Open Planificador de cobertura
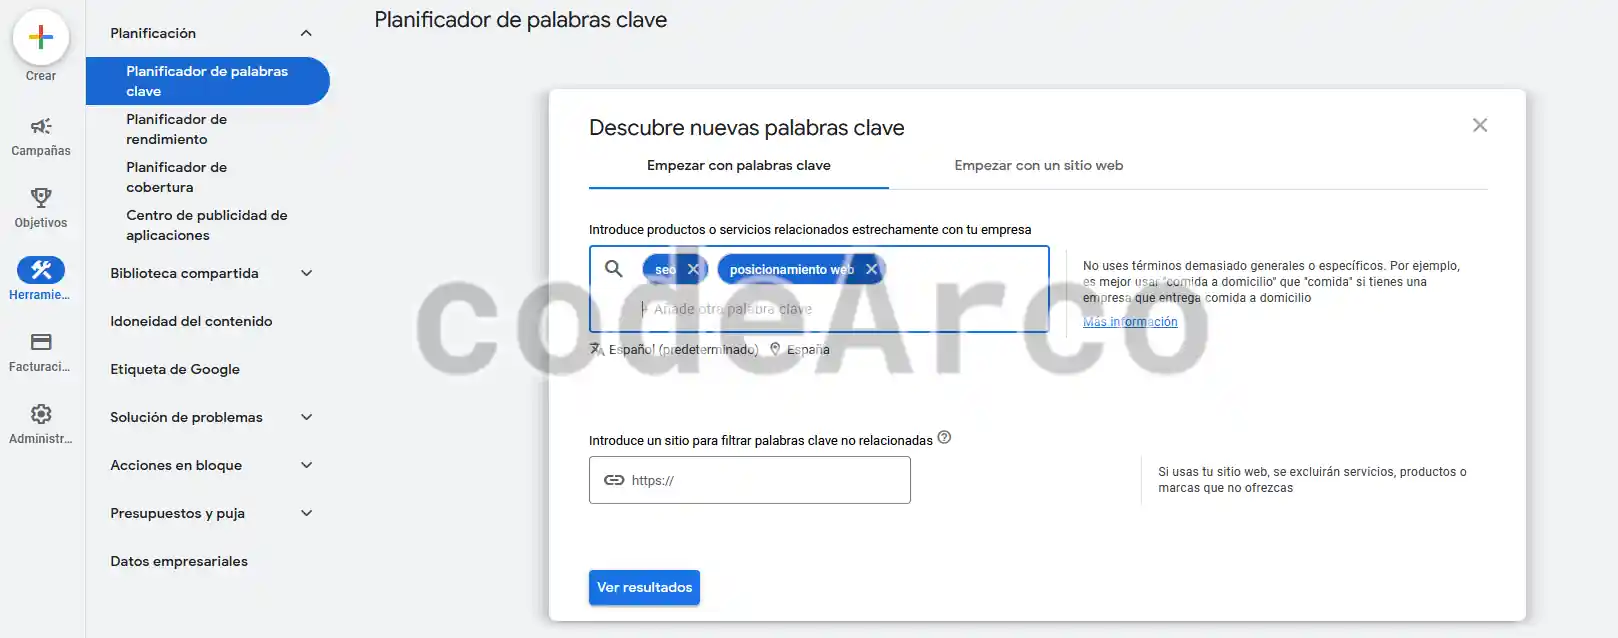Screen dimensions: 1618x638 pyautogui.click(x=176, y=177)
